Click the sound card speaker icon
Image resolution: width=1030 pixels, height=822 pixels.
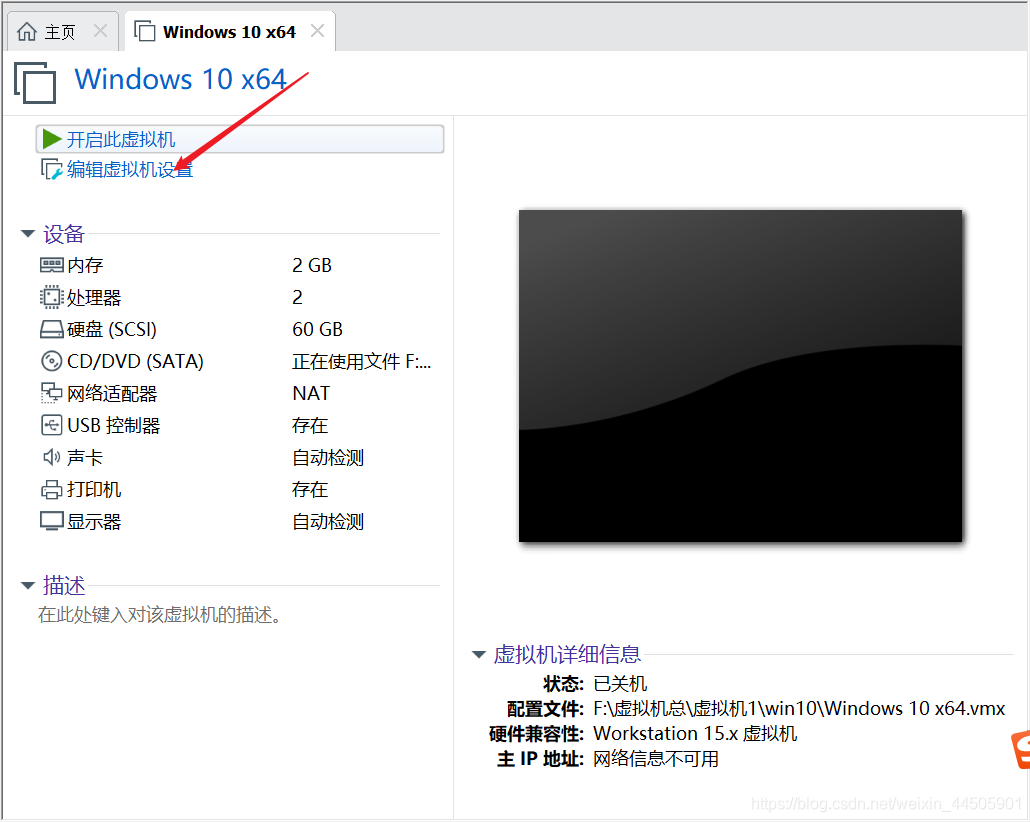pyautogui.click(x=52, y=457)
